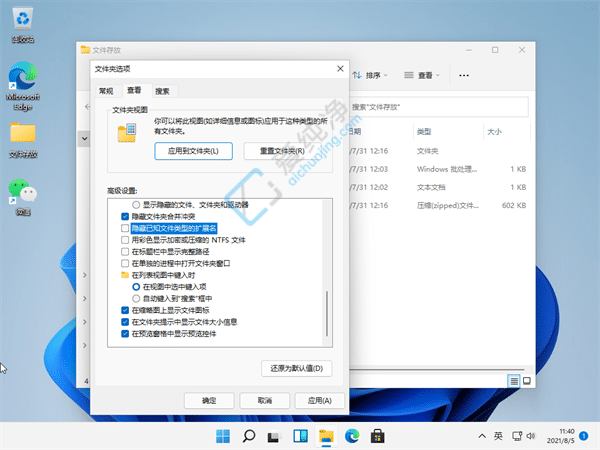600x450 pixels.
Task: Open Microsoft Store from taskbar
Action: click(x=377, y=436)
